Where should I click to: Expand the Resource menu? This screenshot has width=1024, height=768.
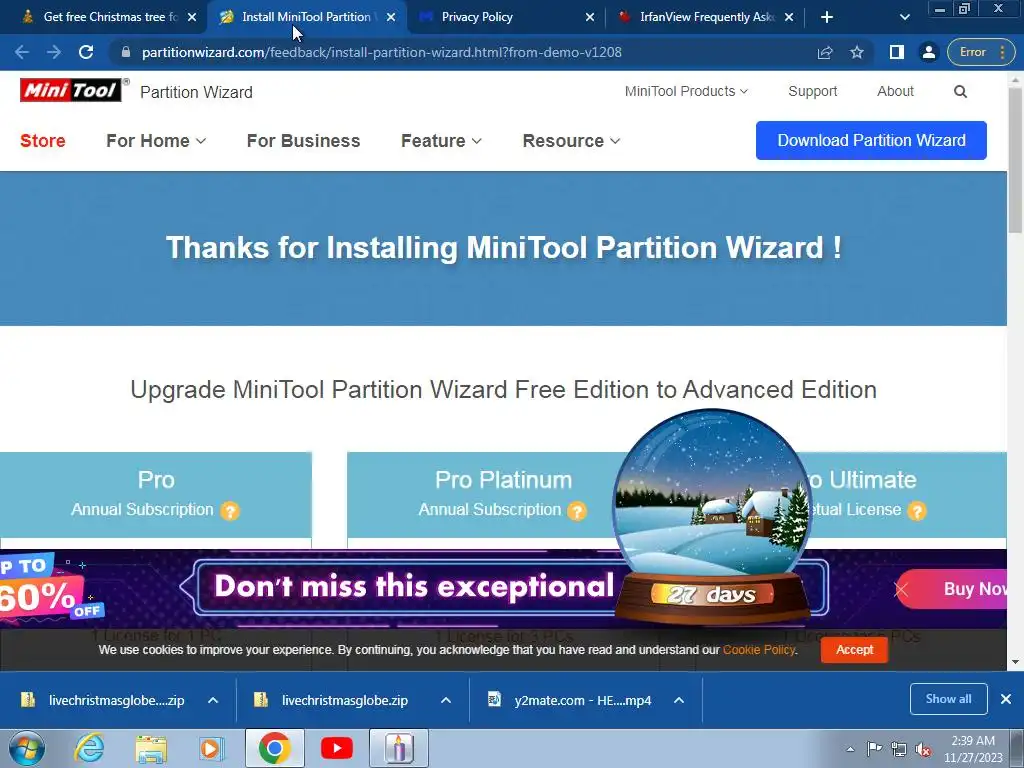click(x=571, y=140)
